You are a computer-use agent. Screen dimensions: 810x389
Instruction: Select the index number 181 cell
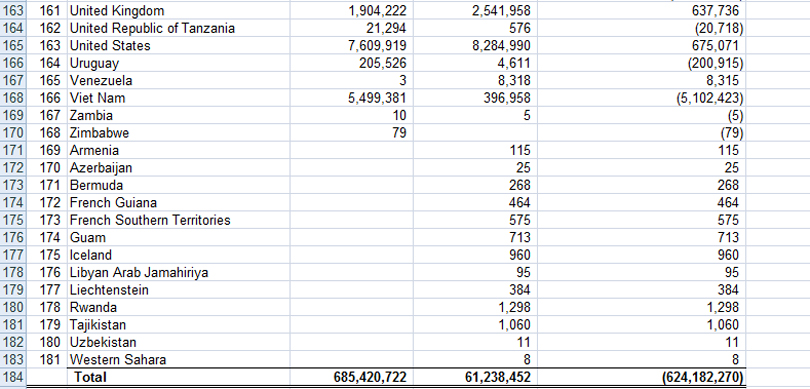coord(47,360)
